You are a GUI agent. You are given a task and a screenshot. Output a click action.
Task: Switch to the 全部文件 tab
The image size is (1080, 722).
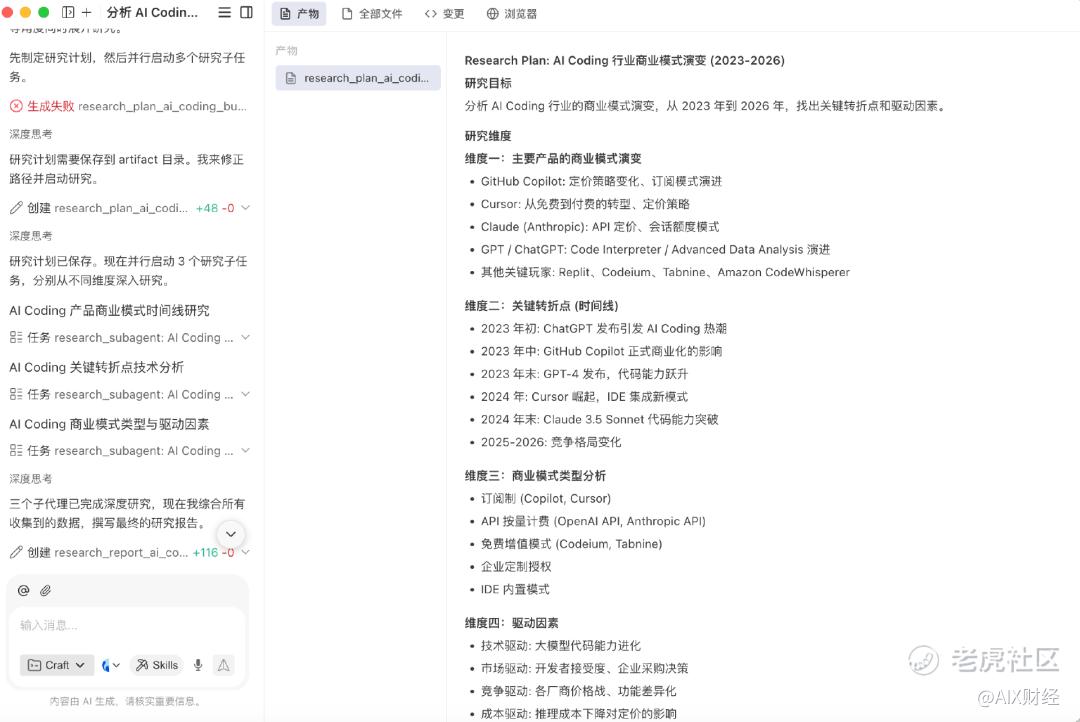[x=372, y=14]
